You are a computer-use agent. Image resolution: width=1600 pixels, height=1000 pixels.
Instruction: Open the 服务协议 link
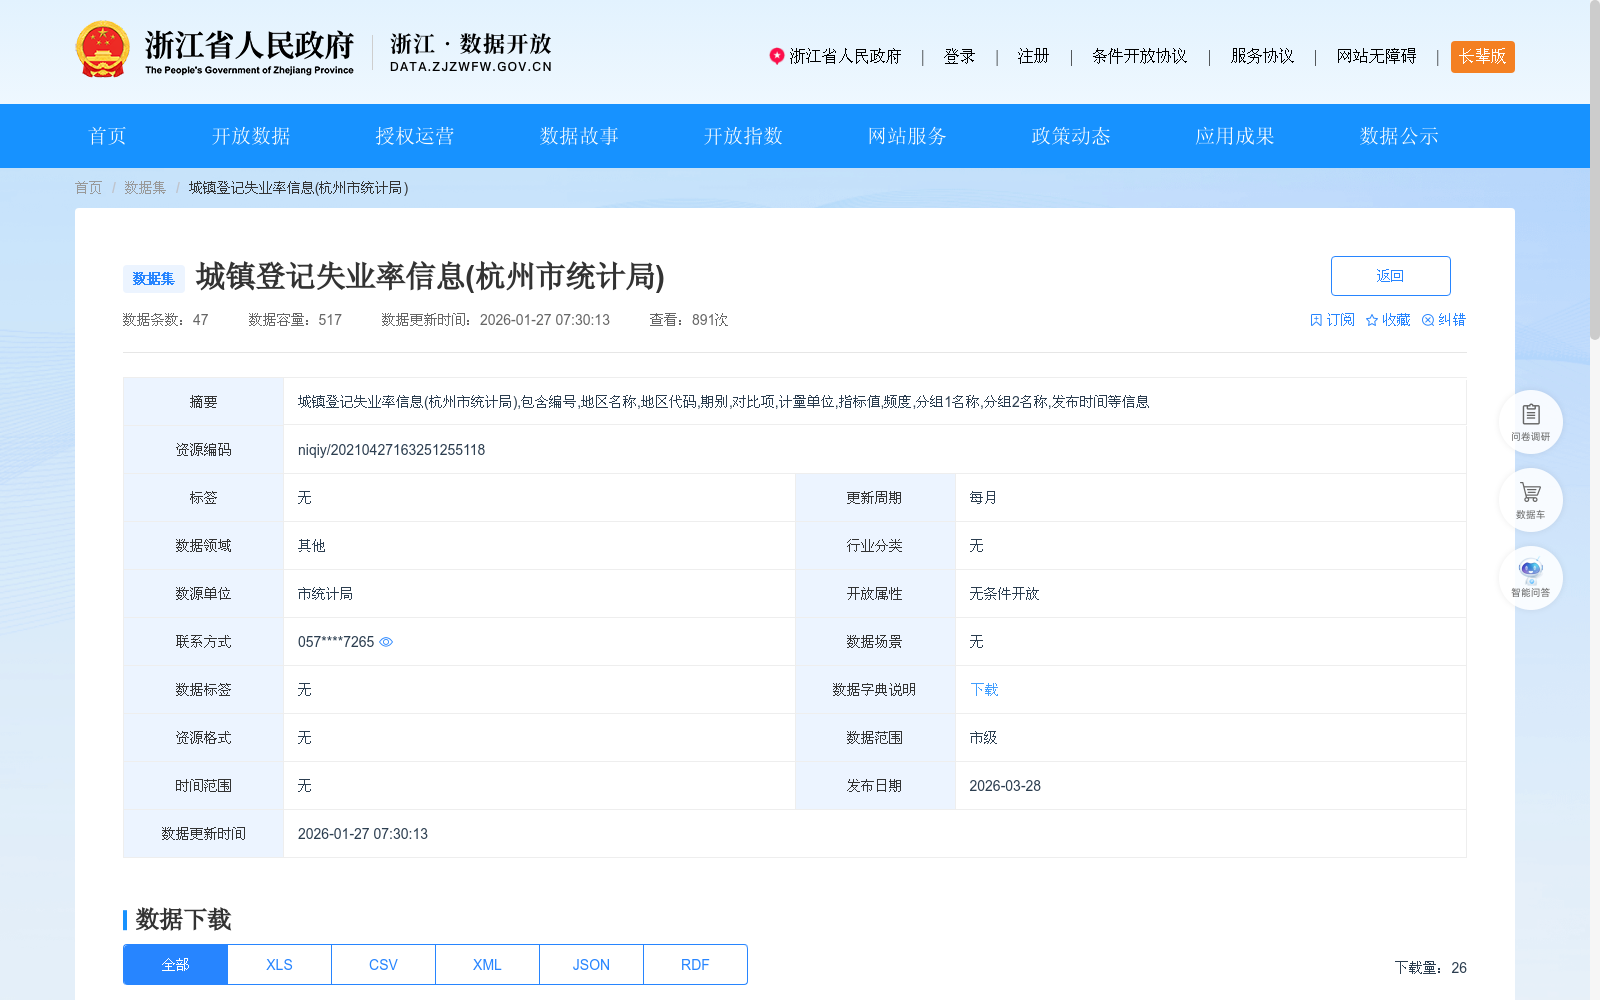(1262, 56)
